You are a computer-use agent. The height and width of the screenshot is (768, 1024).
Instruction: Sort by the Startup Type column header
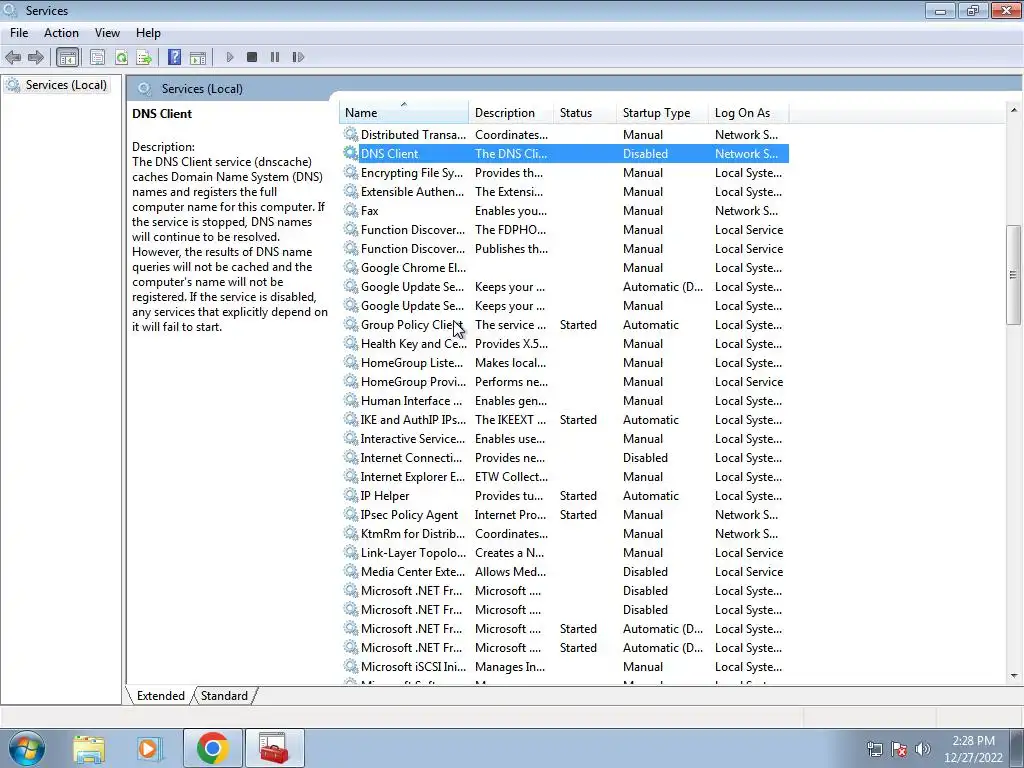[x=662, y=113]
